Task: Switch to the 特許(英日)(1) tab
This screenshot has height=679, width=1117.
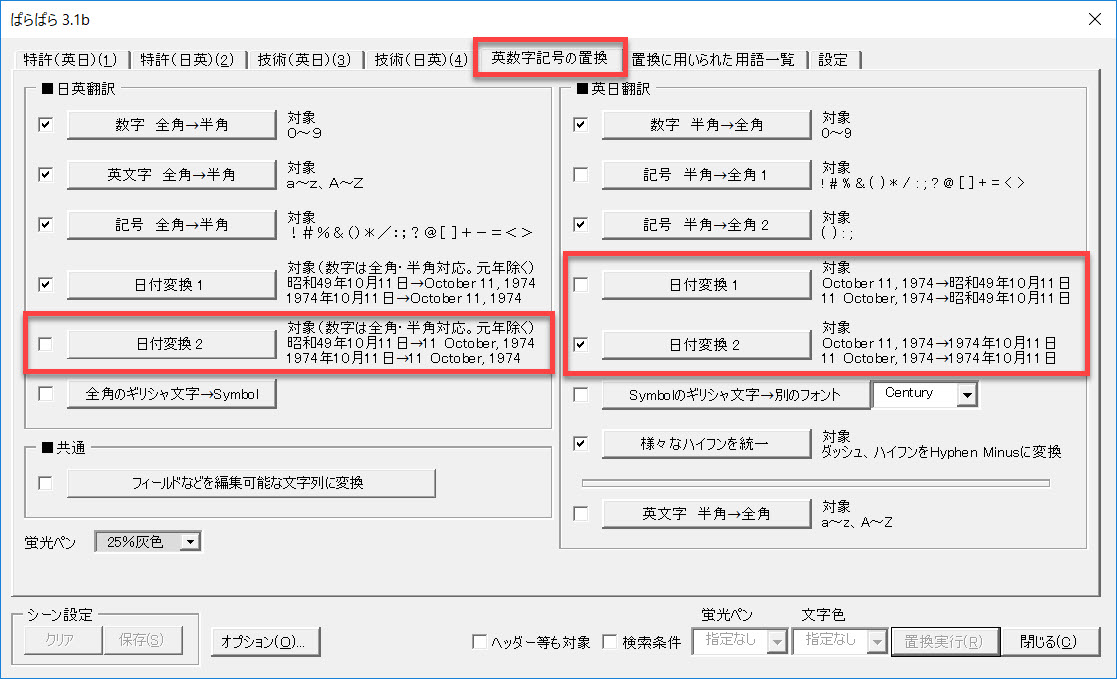Action: pos(70,60)
